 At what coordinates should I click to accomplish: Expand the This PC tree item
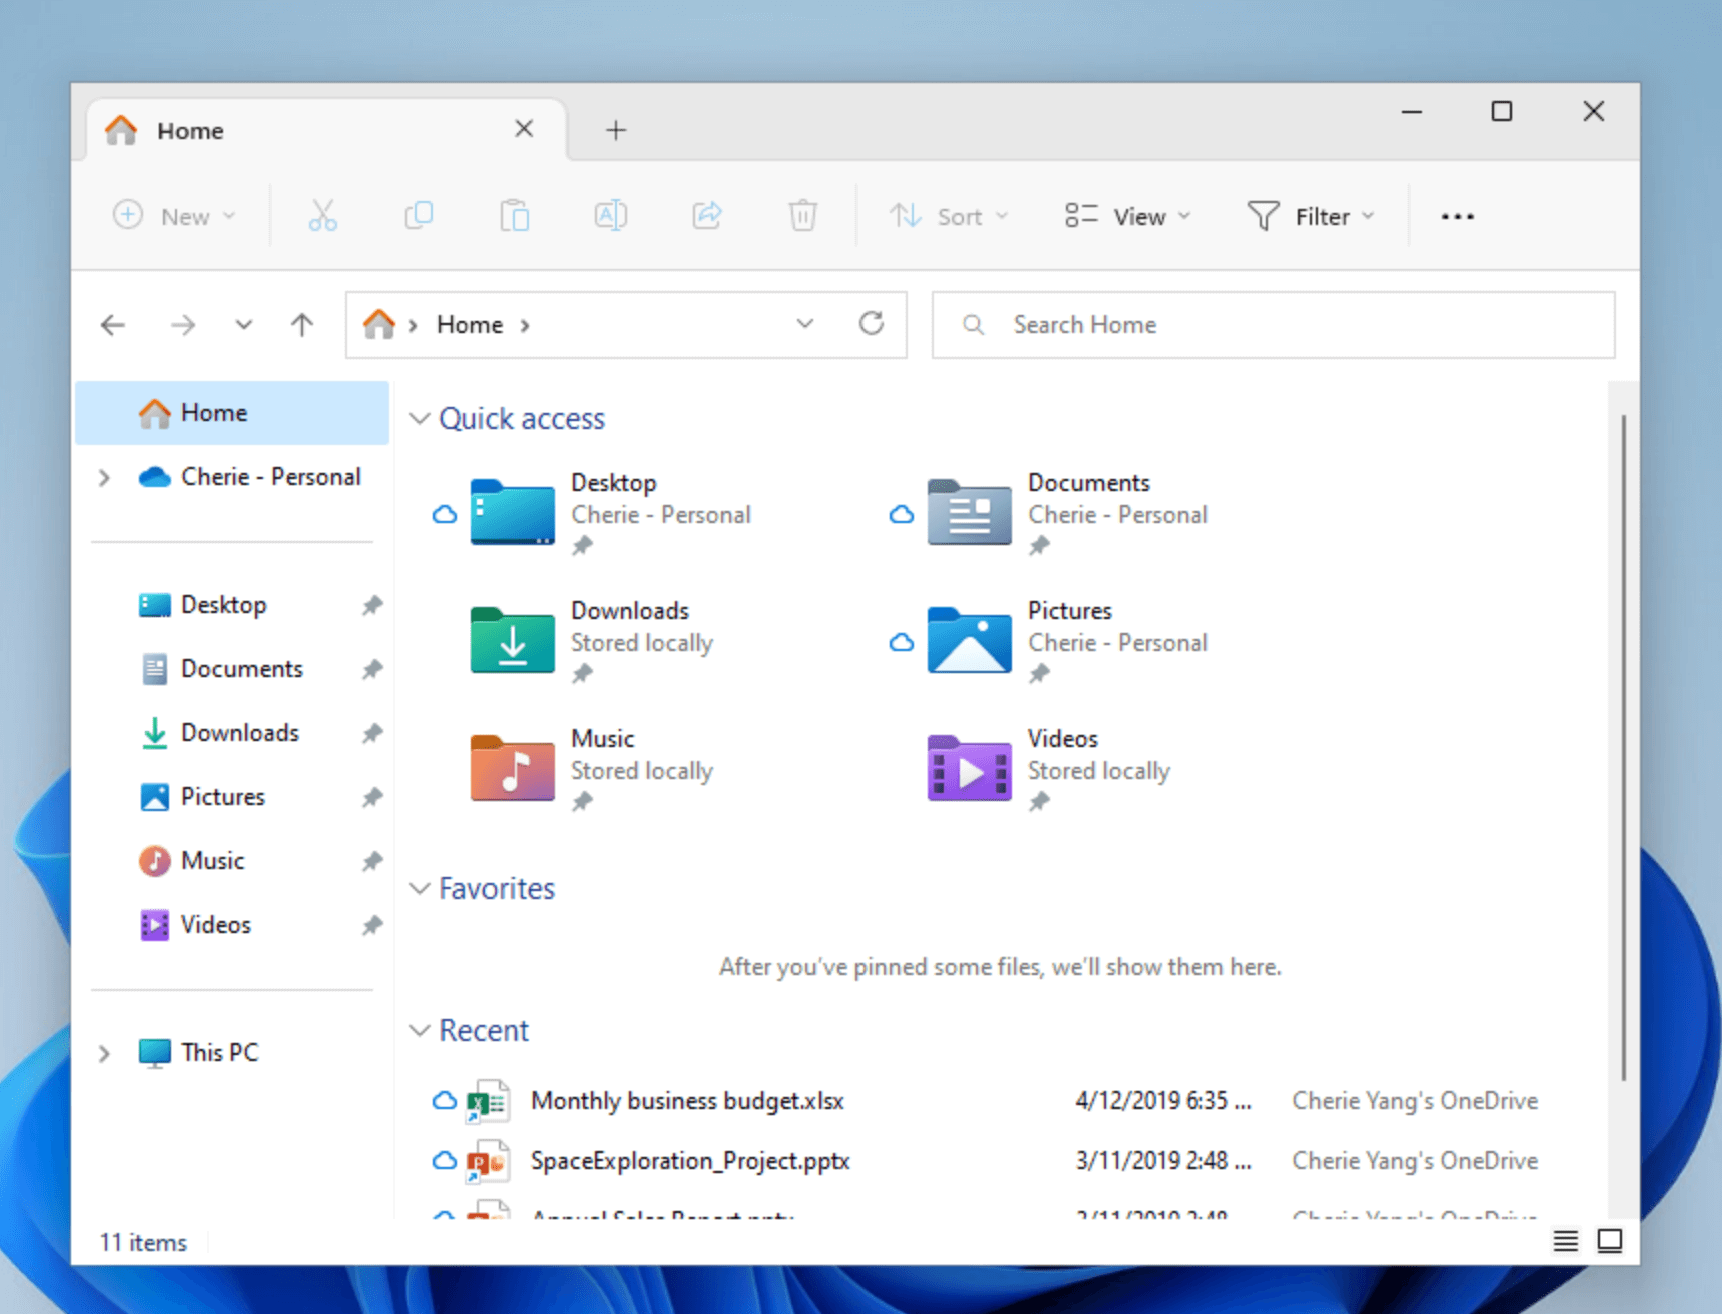coord(104,1052)
